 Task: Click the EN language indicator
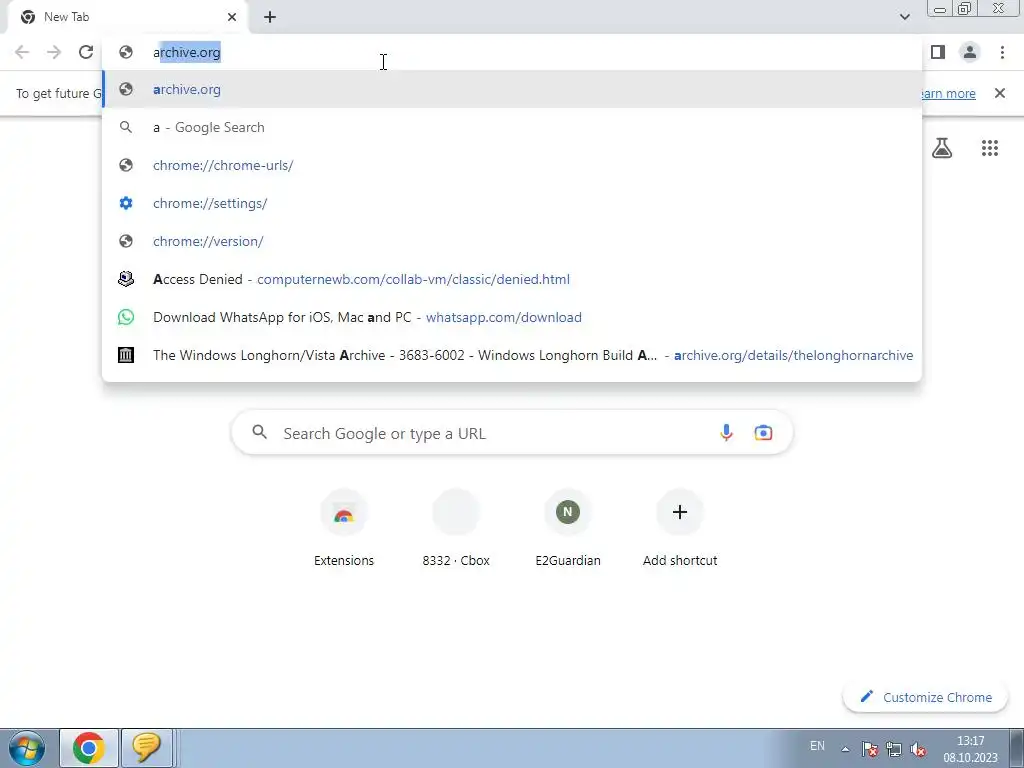click(x=817, y=746)
